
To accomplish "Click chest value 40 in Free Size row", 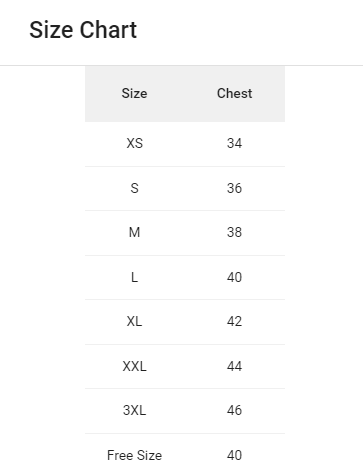I will pyautogui.click(x=234, y=455).
